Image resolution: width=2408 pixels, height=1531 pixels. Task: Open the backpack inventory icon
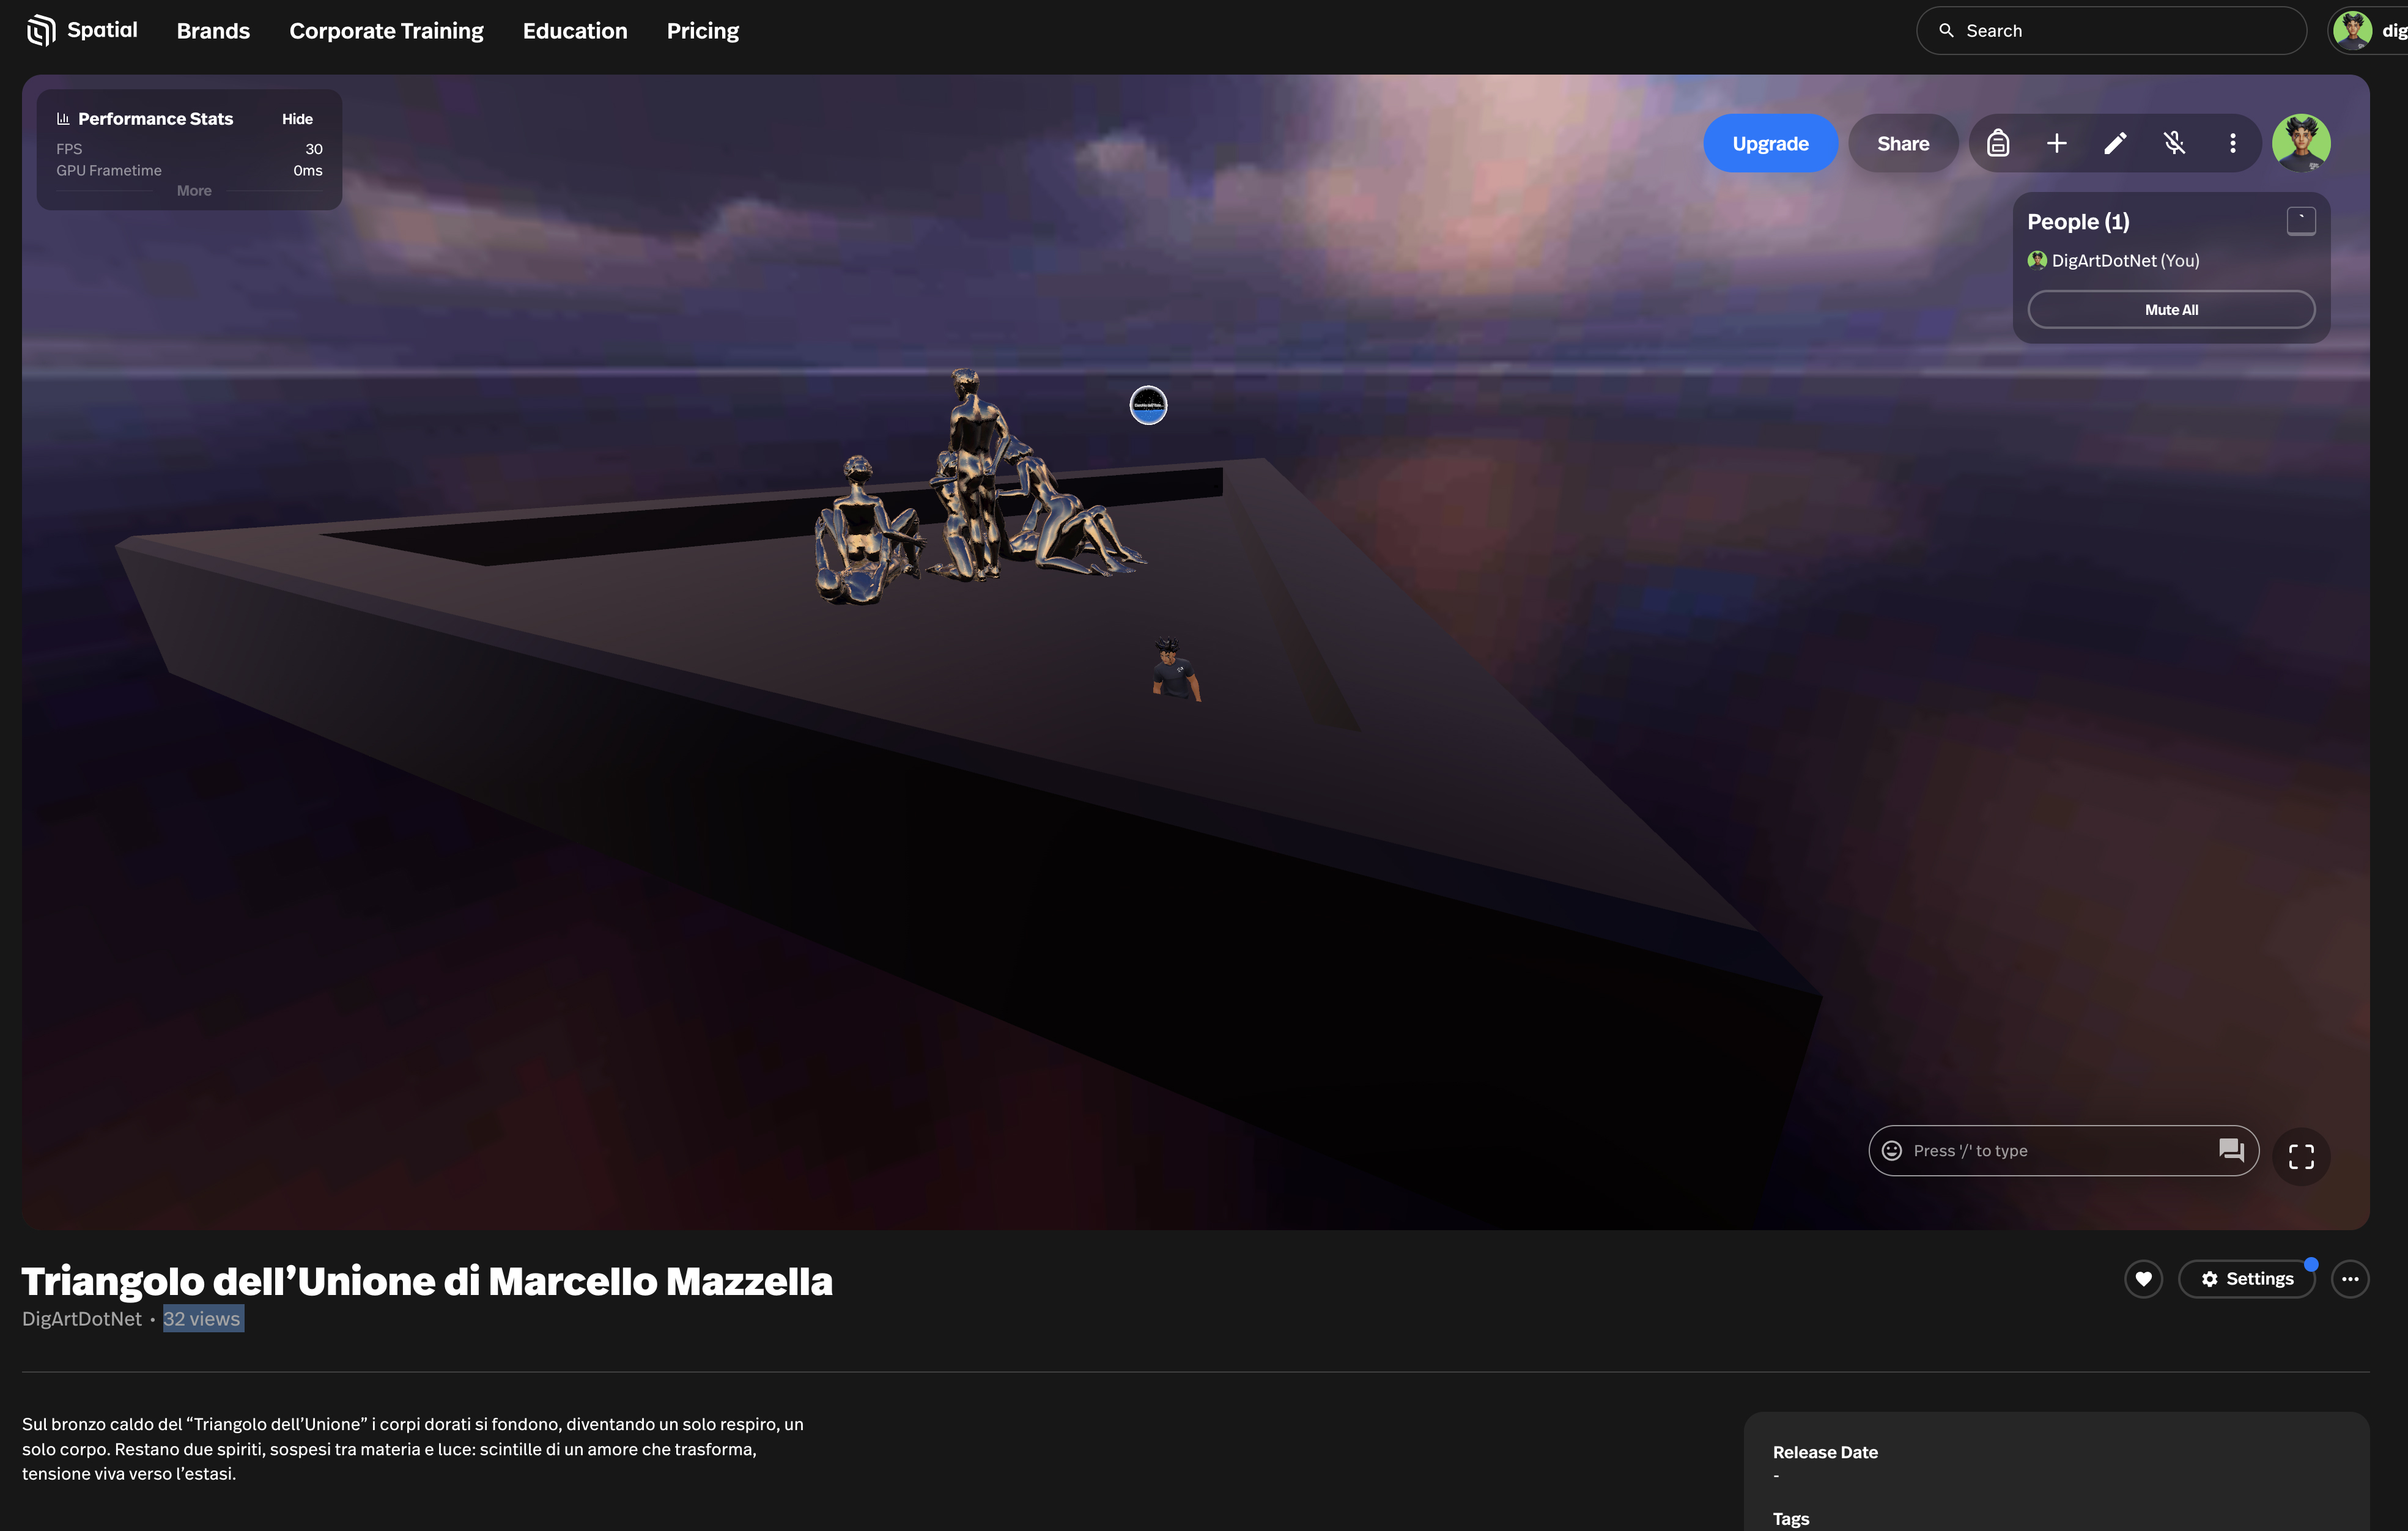[x=1997, y=143]
